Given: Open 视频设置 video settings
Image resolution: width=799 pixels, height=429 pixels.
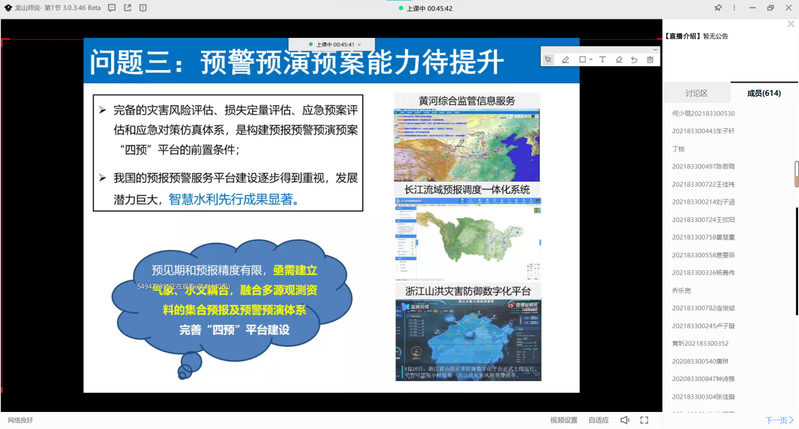Looking at the screenshot, I should point(564,420).
